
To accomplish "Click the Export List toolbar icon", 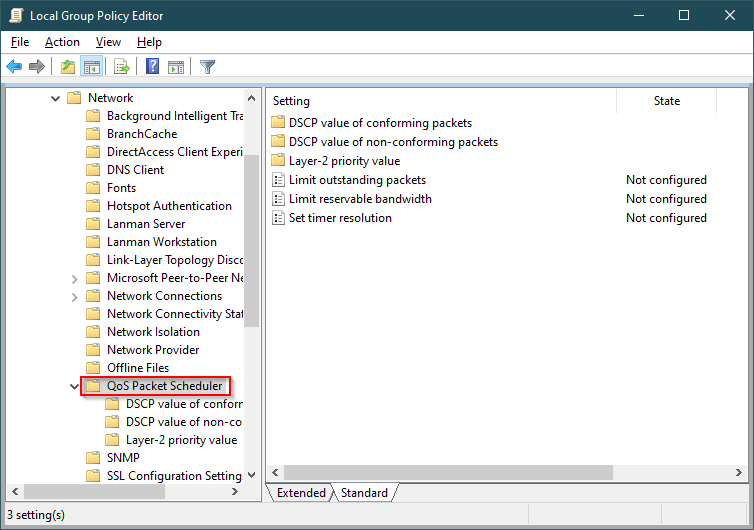I will tap(122, 66).
